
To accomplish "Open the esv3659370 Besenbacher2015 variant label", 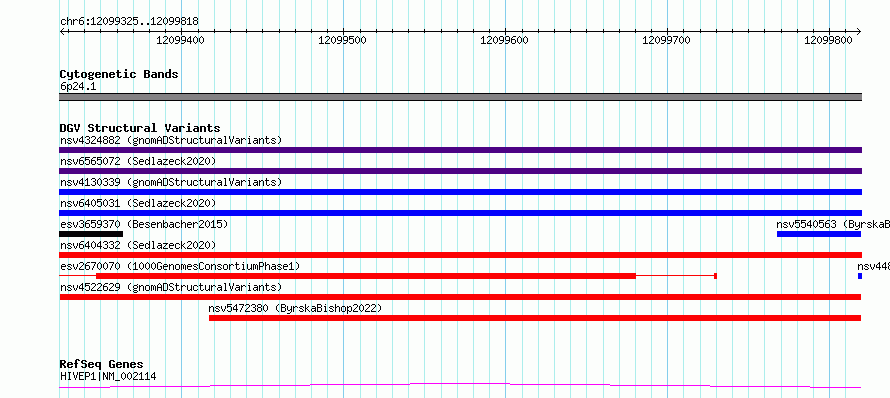I will point(144,224).
